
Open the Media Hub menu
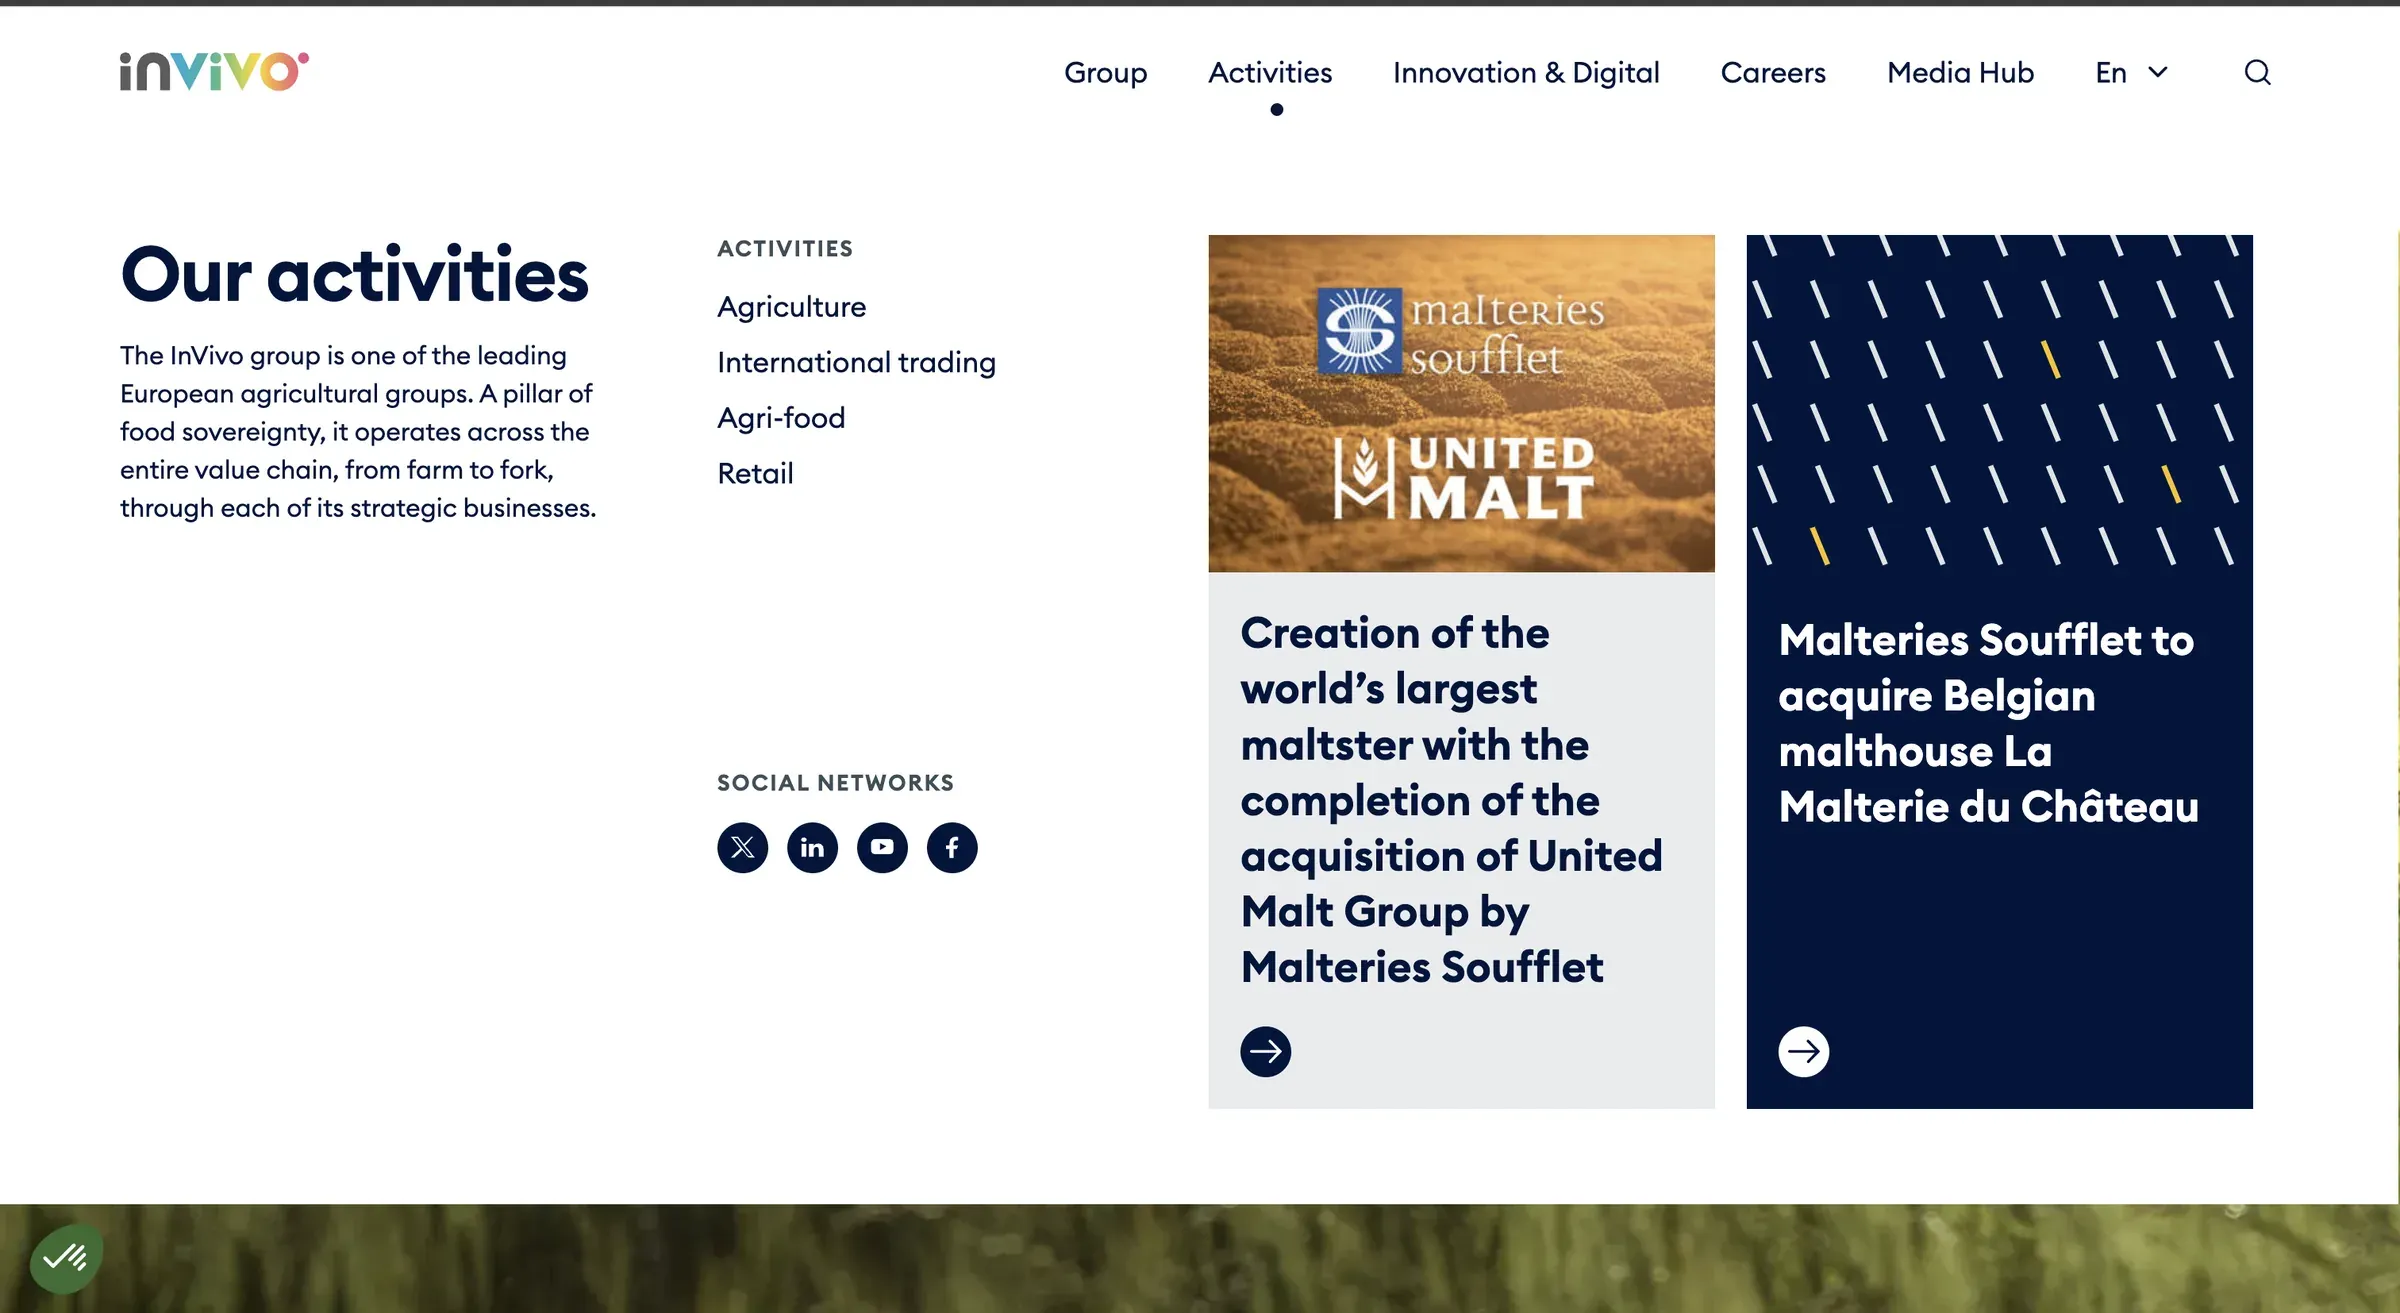[1960, 73]
